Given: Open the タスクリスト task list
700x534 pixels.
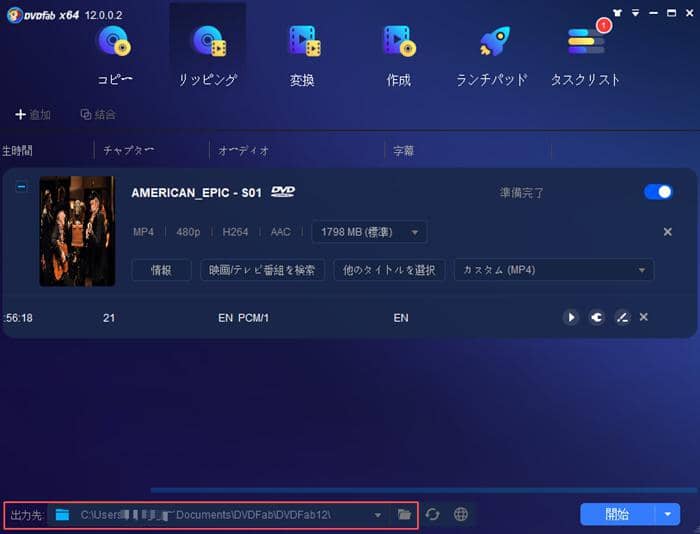Looking at the screenshot, I should [x=585, y=56].
